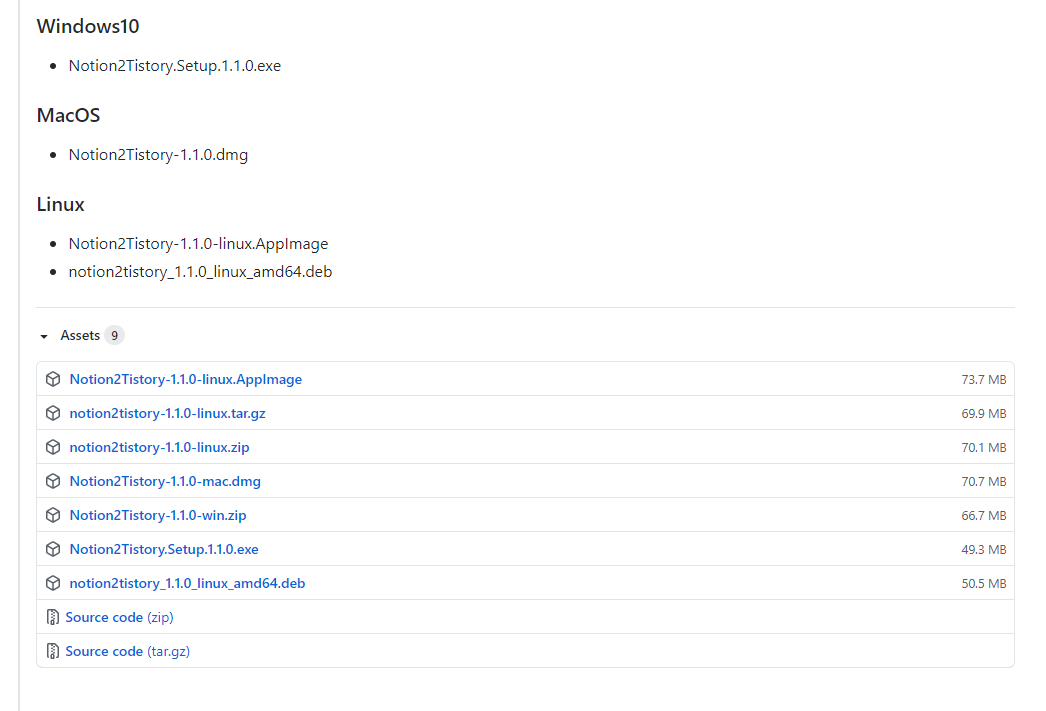Screen dimensions: 1046x711
Task: Click the Windows10 heading
Action: tap(88, 27)
